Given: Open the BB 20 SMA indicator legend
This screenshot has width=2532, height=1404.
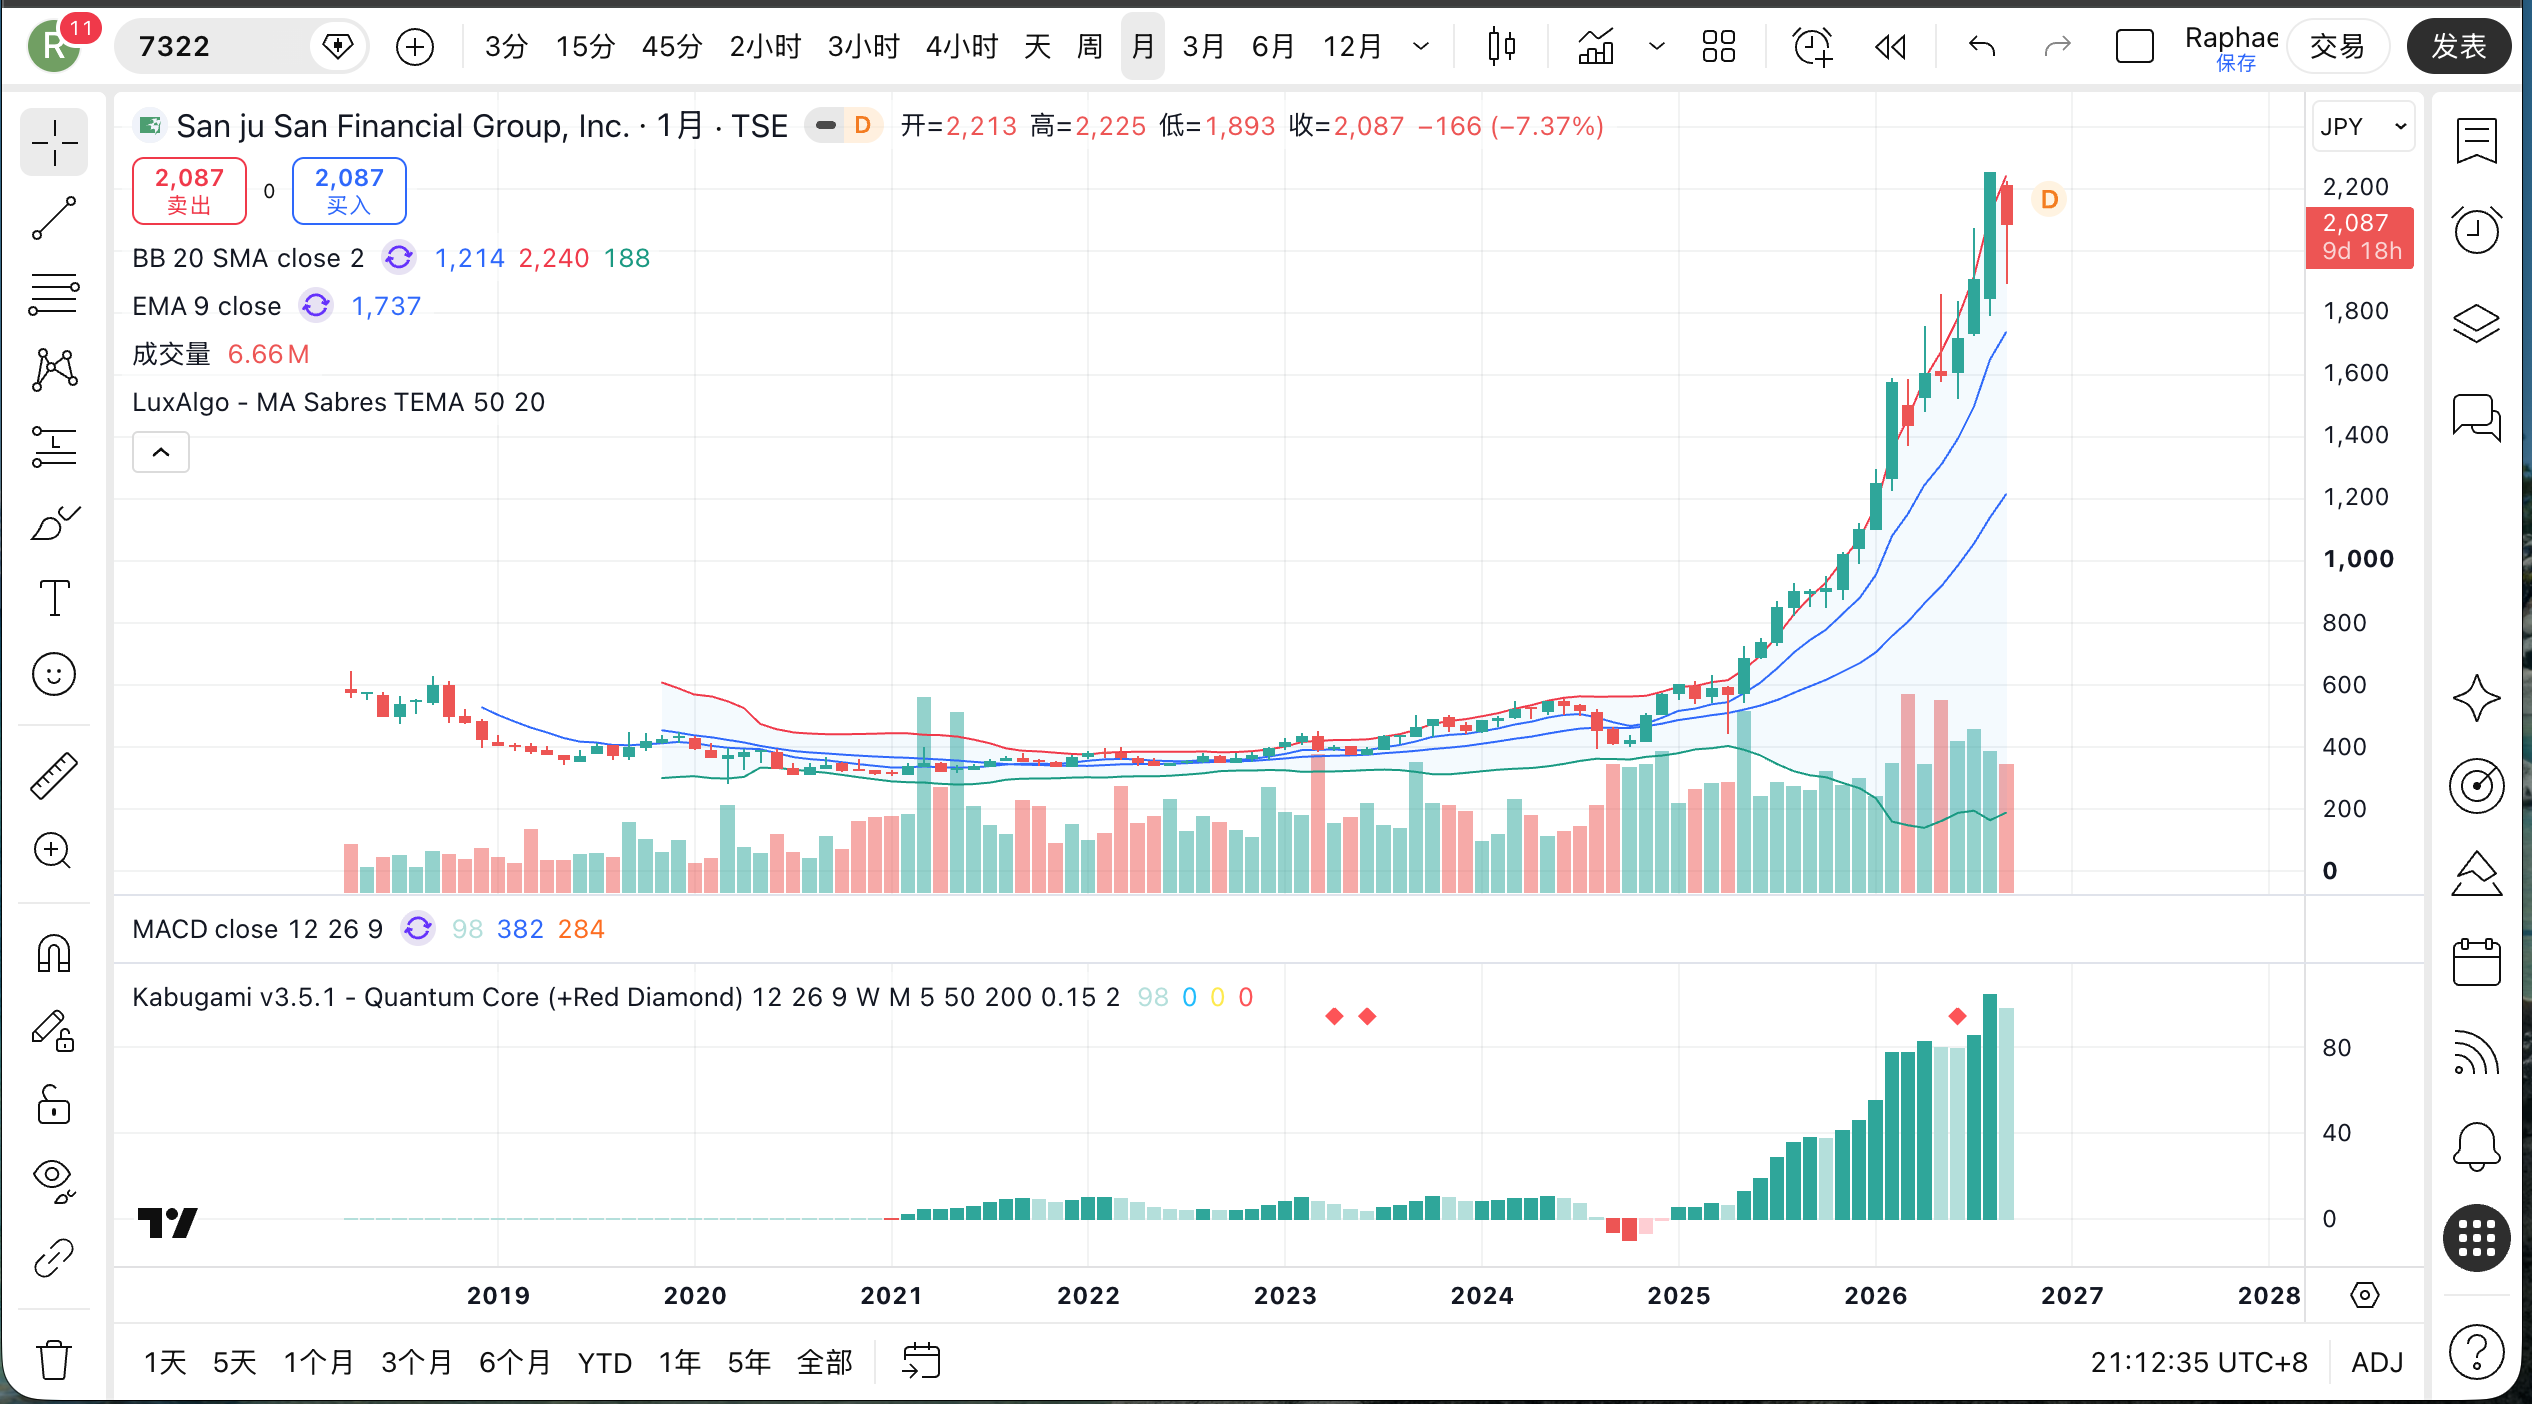Looking at the screenshot, I should point(248,258).
